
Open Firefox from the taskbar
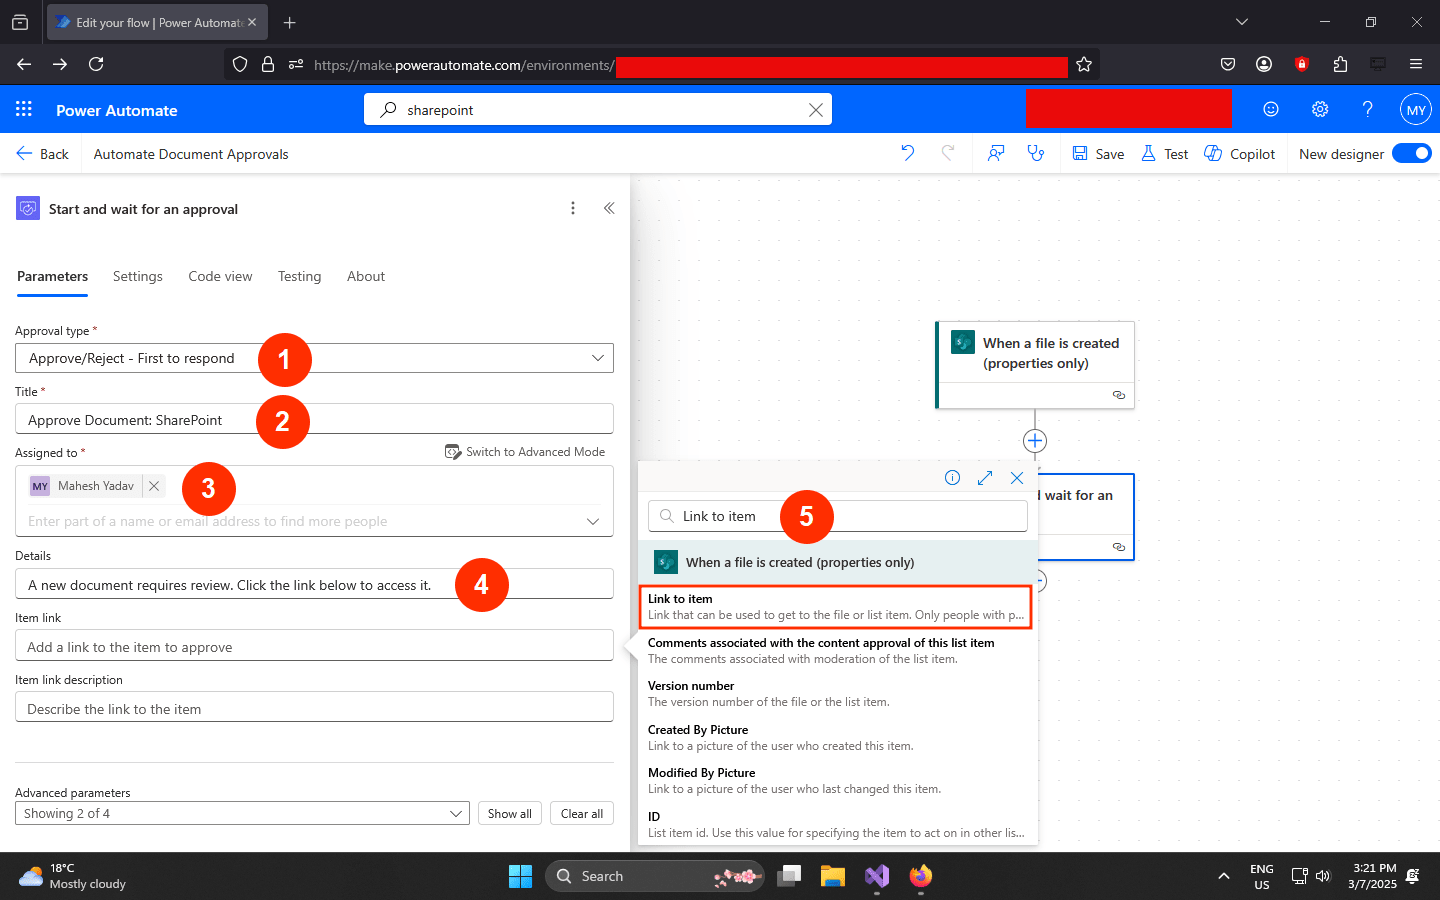(x=921, y=876)
